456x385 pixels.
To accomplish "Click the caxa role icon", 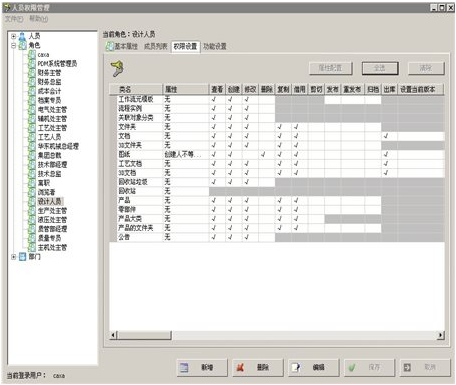I will tap(32, 54).
